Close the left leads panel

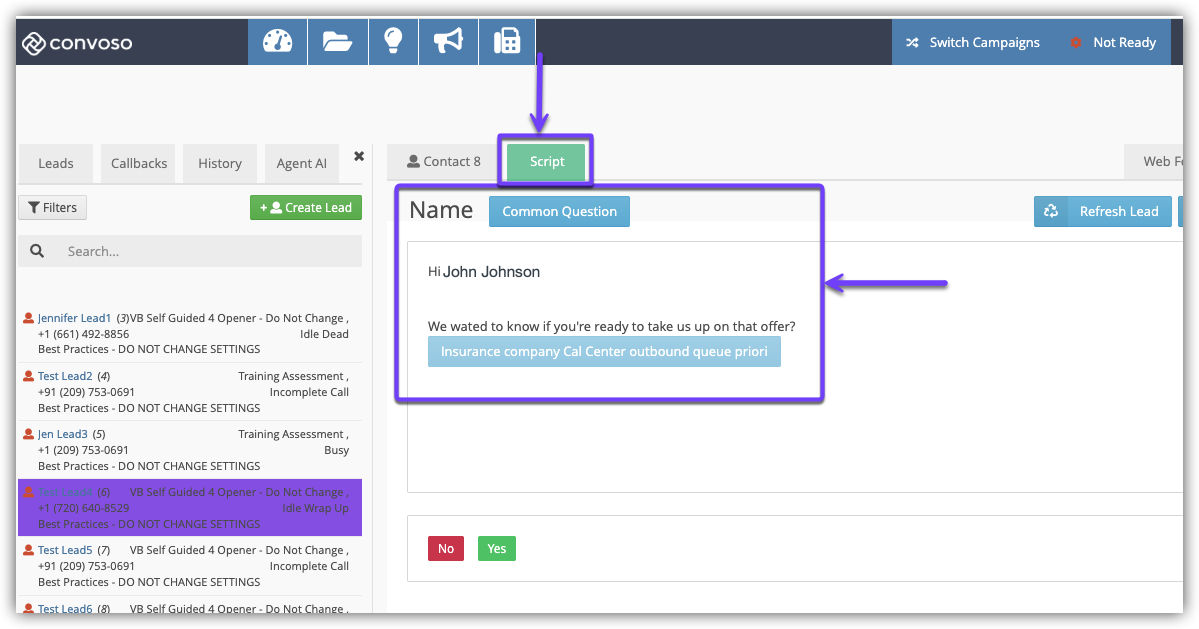click(359, 156)
